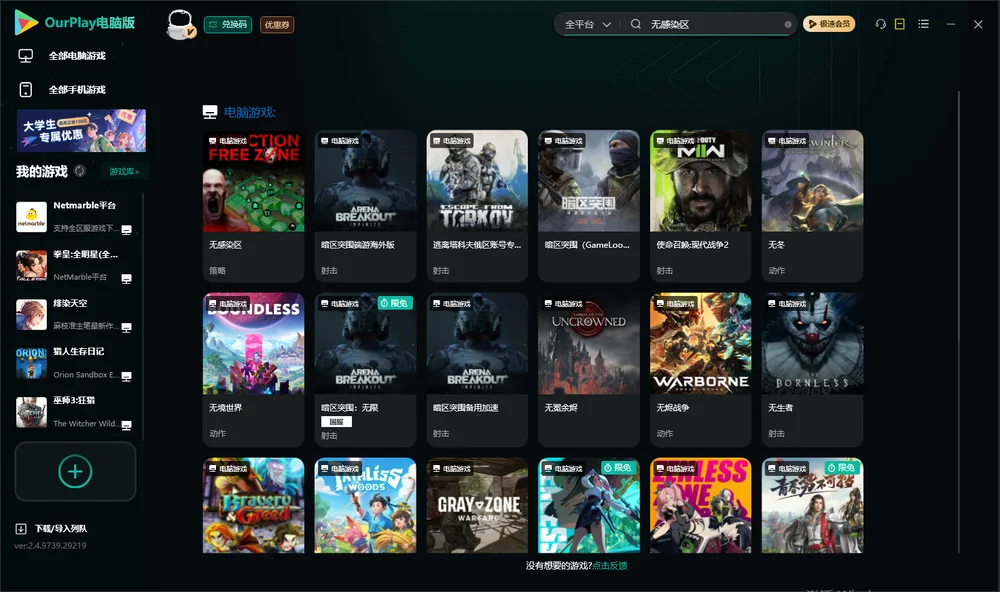Open 下载/导入列表 download list
Viewport: 1000px width, 592px height.
point(61,528)
